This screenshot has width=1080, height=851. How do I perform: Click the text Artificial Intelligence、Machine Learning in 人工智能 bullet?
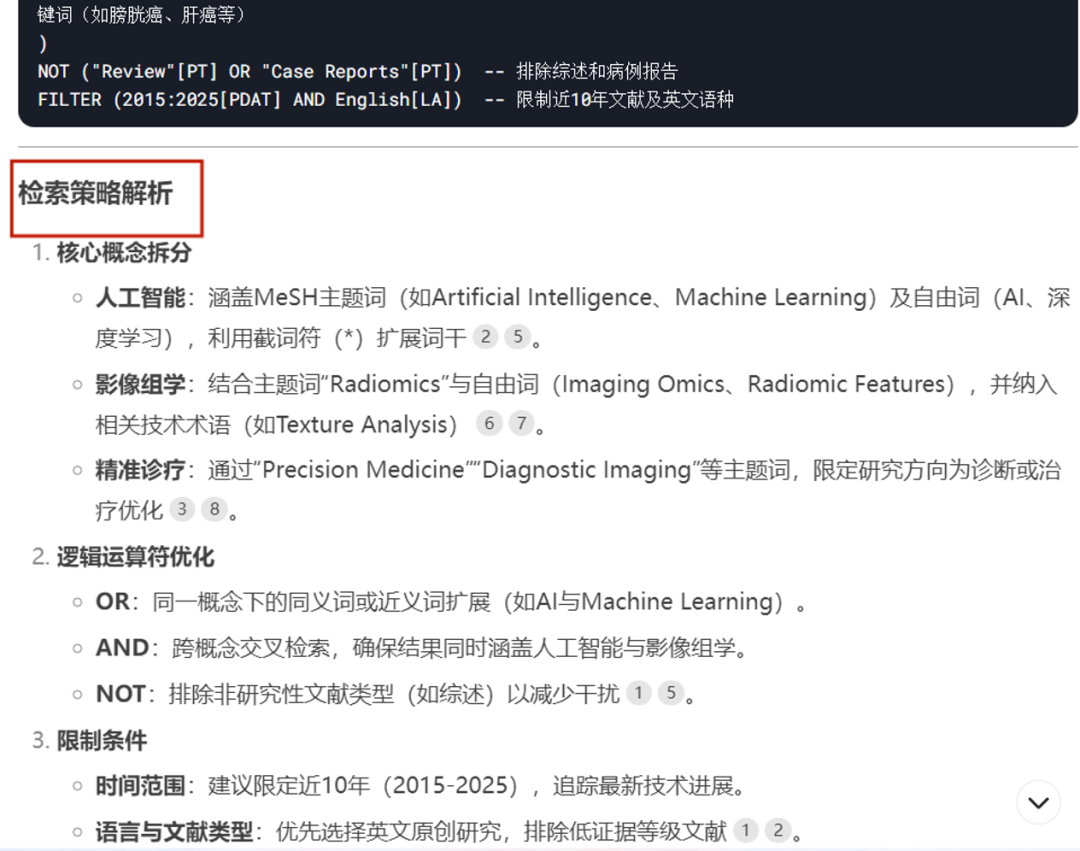point(650,297)
